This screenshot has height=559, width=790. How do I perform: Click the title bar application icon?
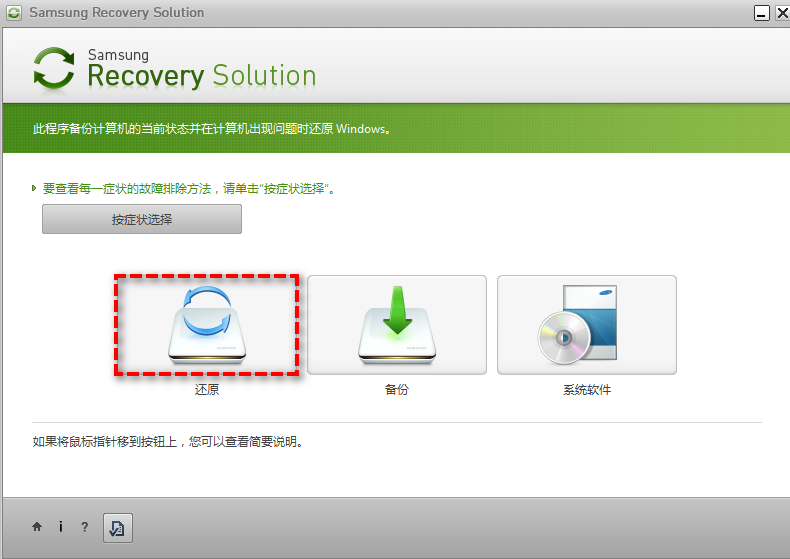(x=14, y=13)
